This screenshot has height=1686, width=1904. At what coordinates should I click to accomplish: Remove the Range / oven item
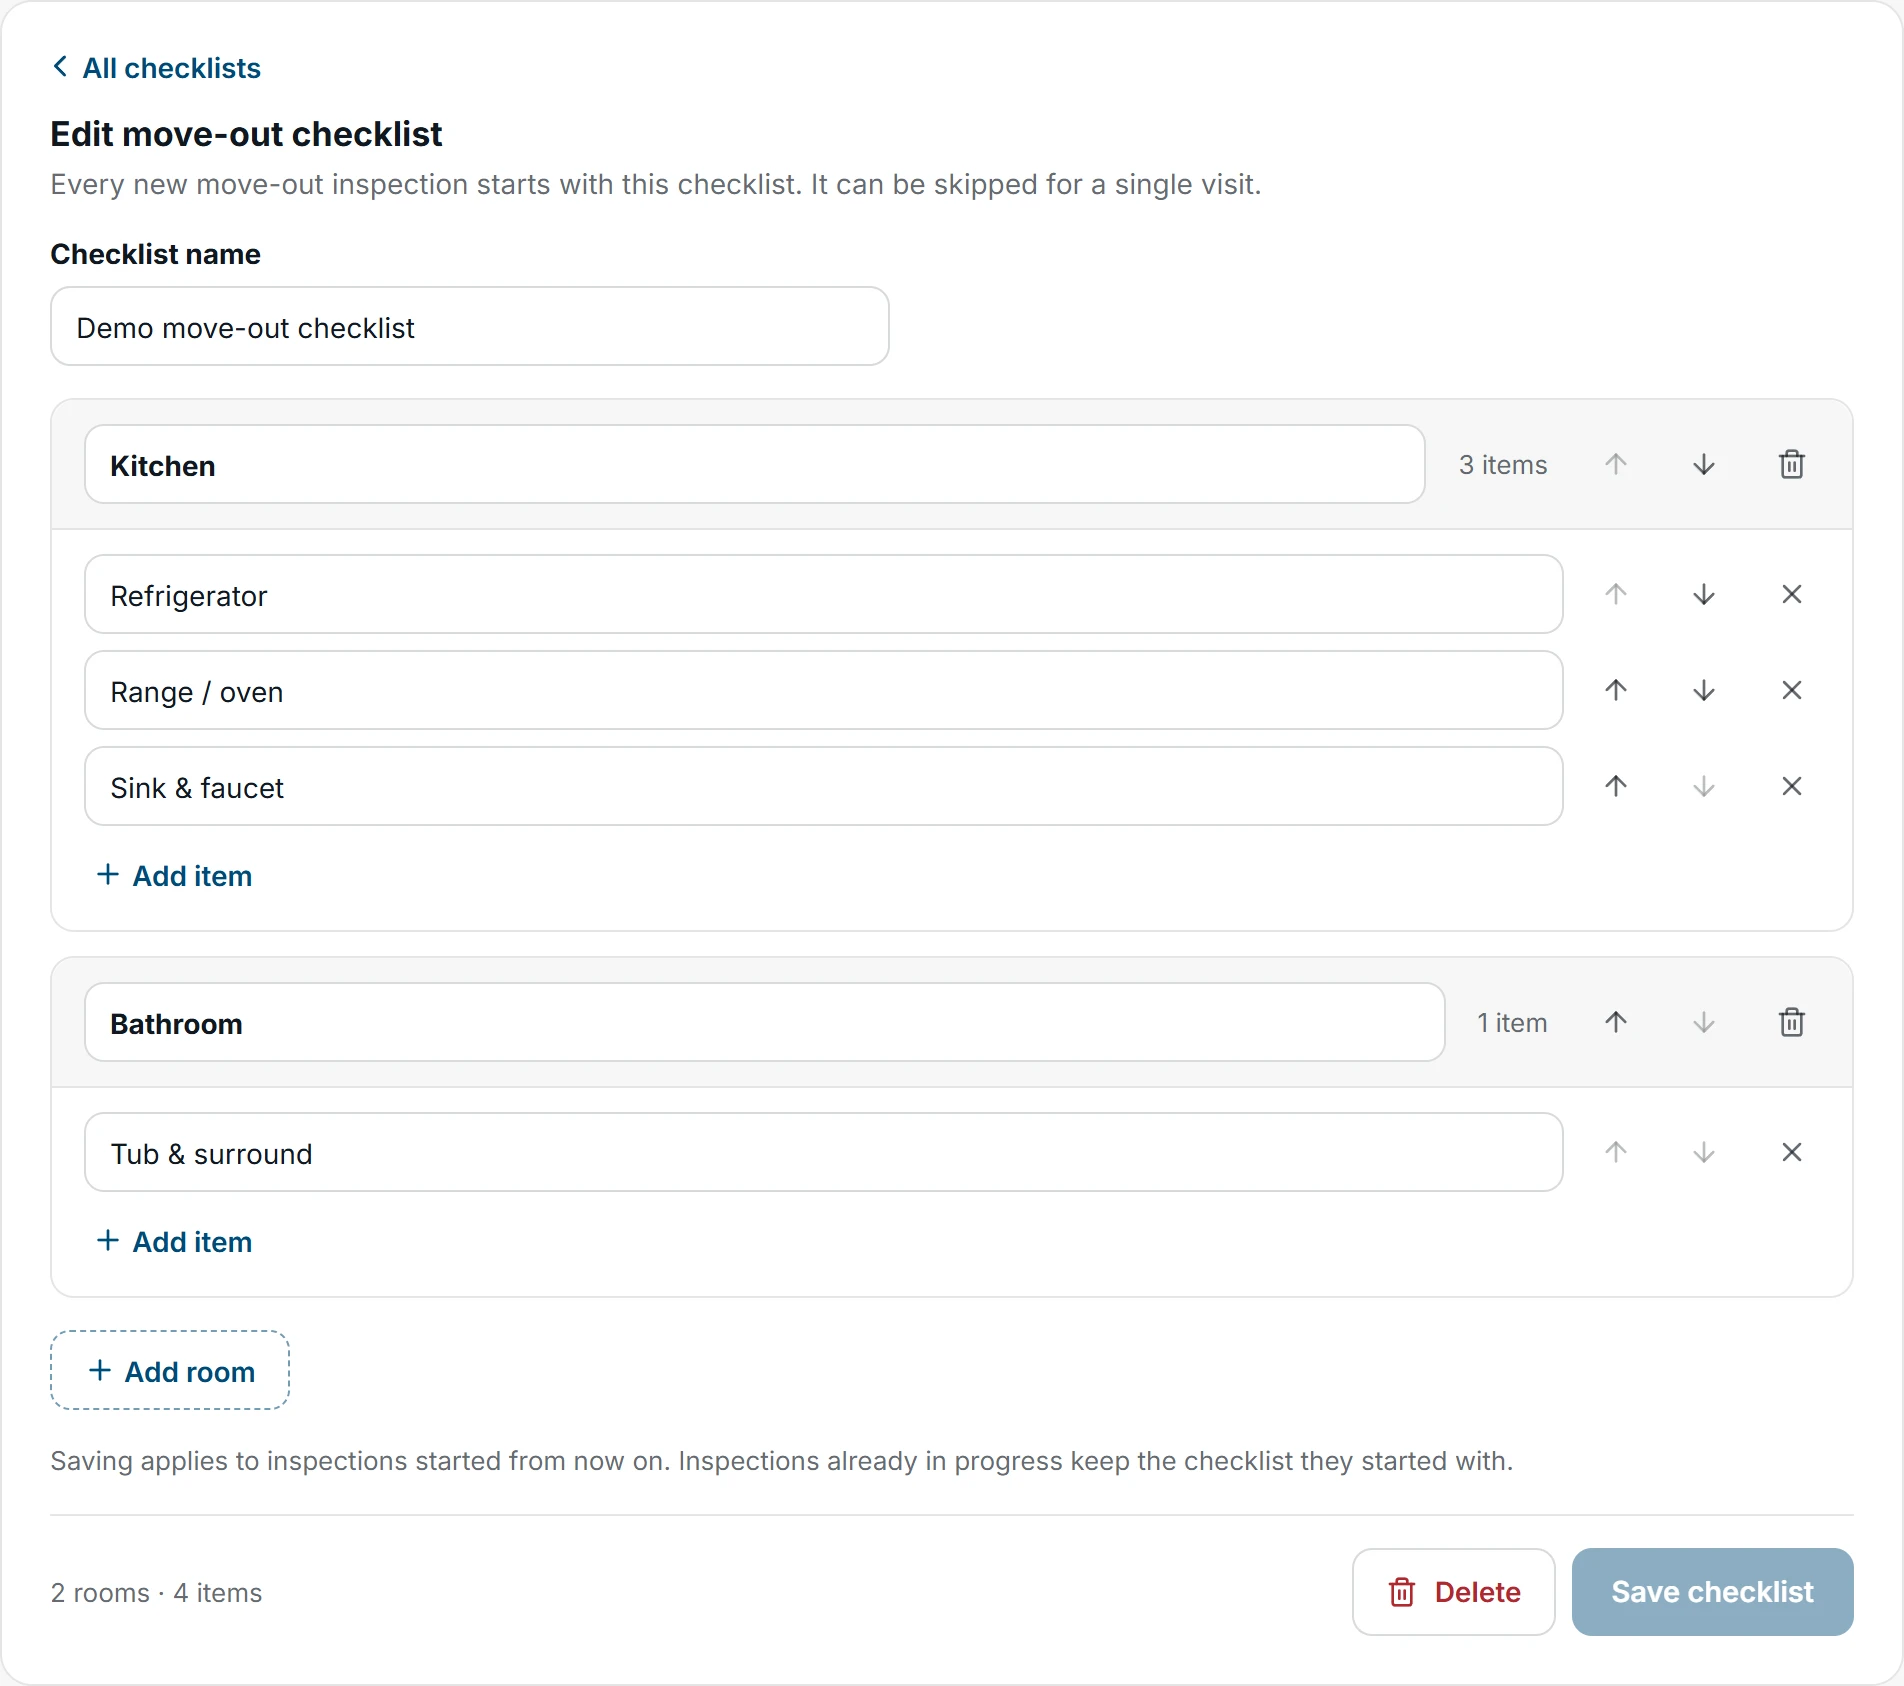[1792, 690]
